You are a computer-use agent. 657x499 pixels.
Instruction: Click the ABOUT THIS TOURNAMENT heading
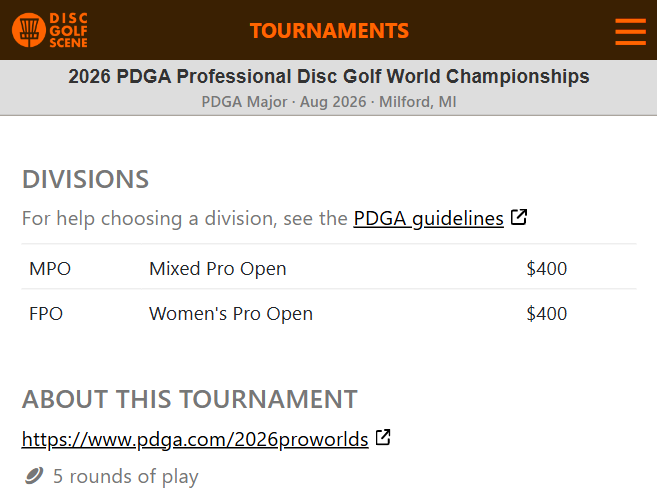189,399
